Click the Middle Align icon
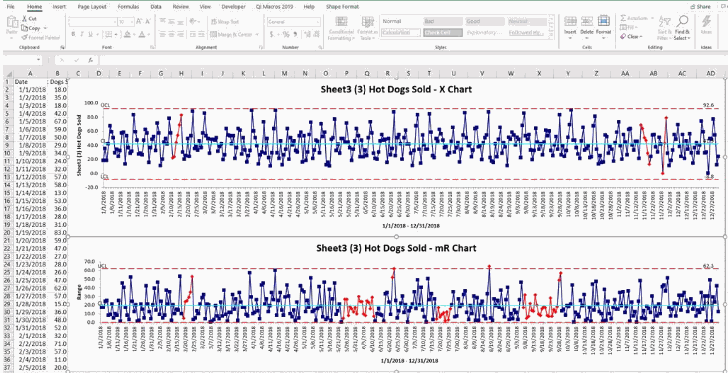Image resolution: width=728 pixels, height=373 pixels. (x=171, y=21)
